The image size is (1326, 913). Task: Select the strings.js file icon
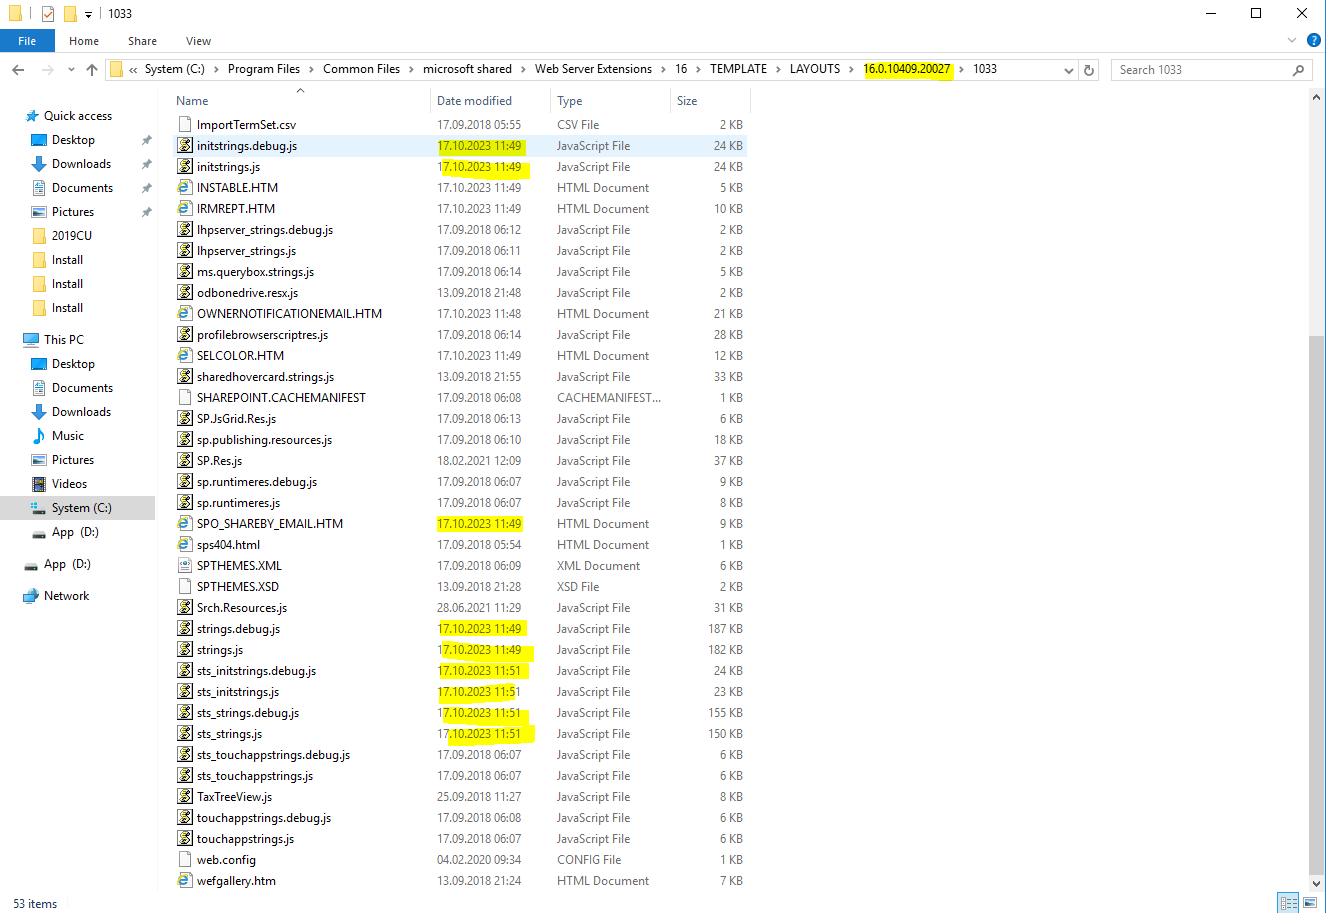[184, 650]
